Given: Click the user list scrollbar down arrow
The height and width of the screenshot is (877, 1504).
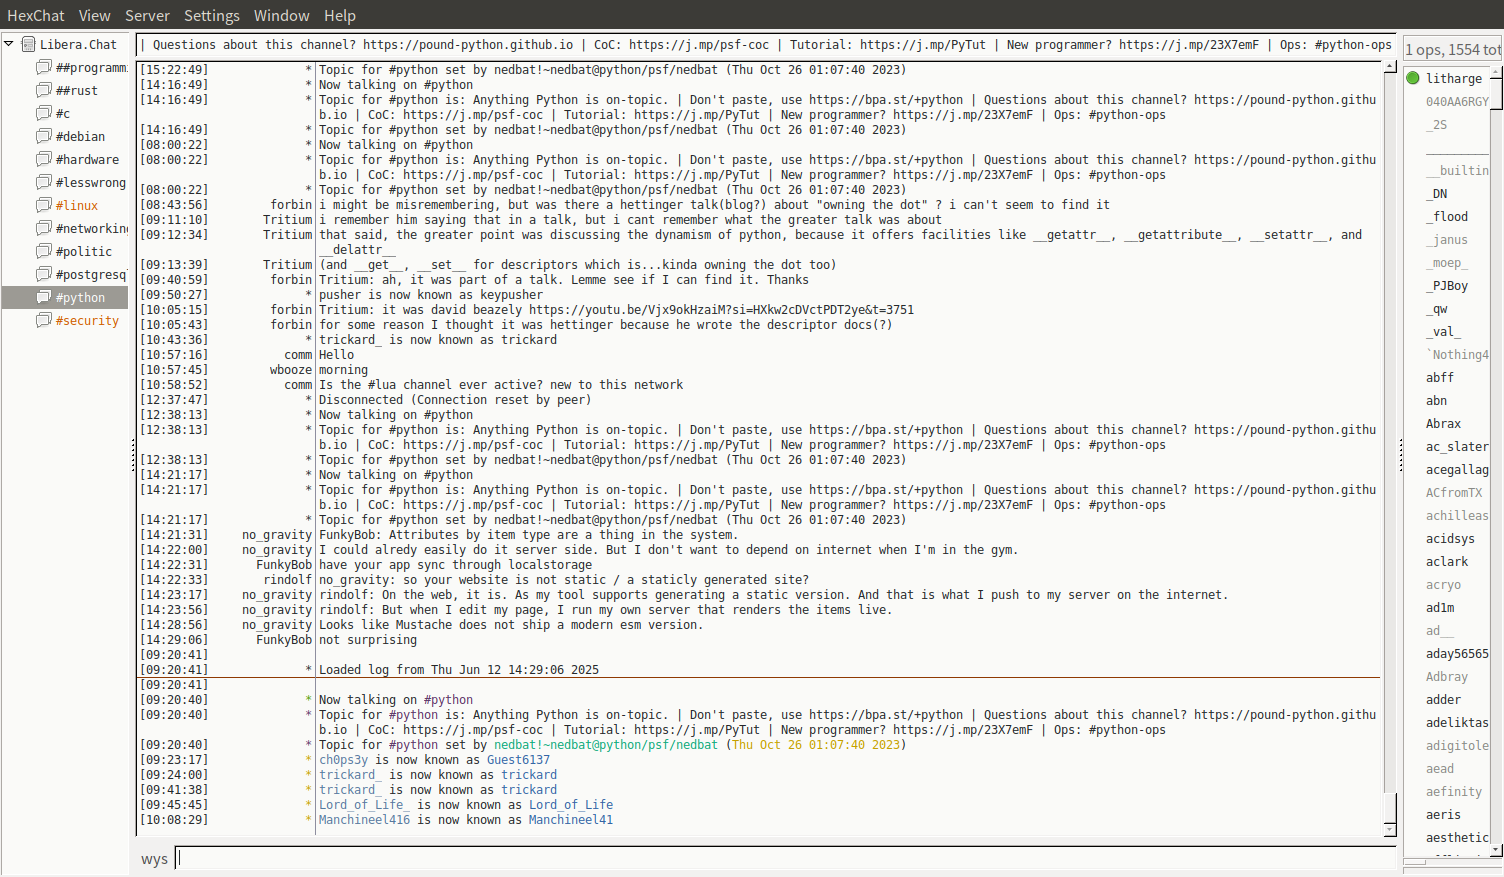Looking at the screenshot, I should 1497,850.
